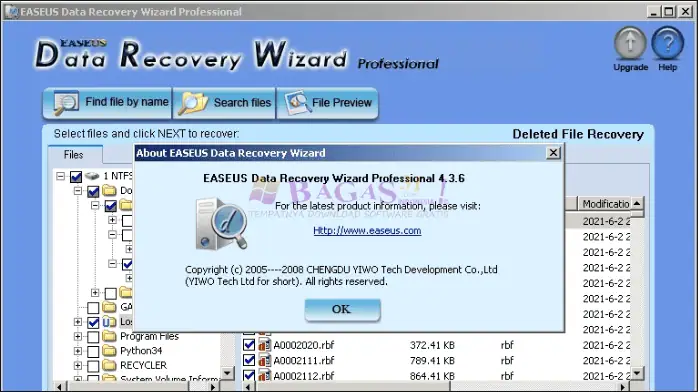Click the Upgrade arrow icon
This screenshot has width=698, height=392.
pos(630,43)
